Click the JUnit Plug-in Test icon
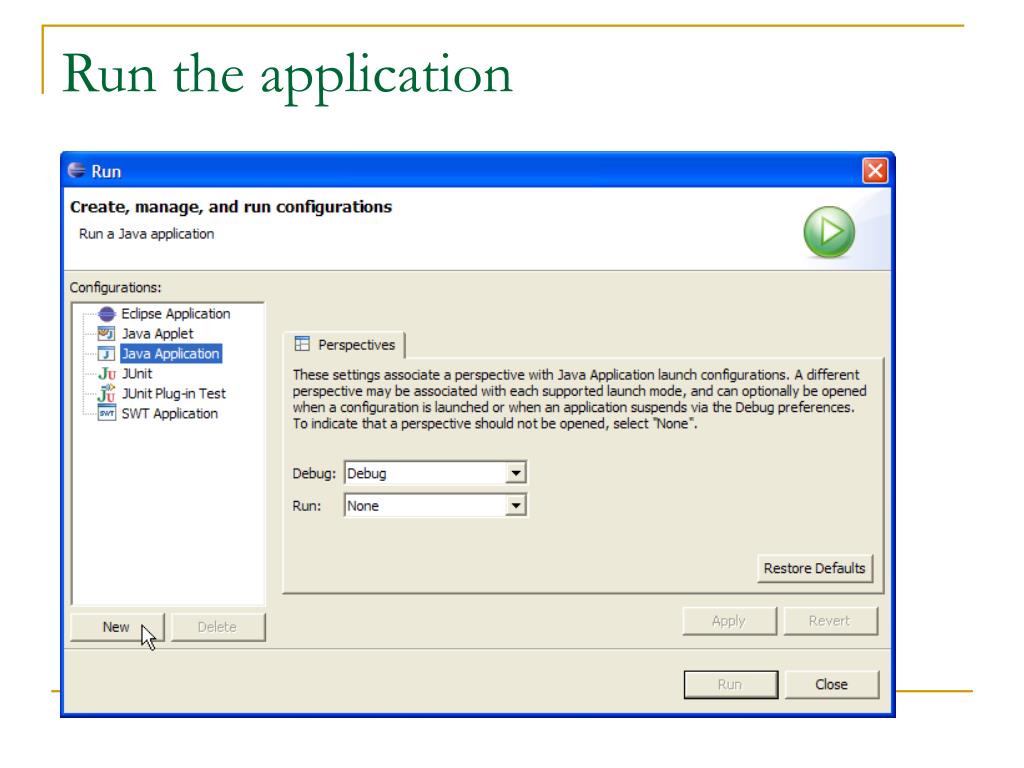Image resolution: width=1024 pixels, height=768 pixels. coord(106,393)
